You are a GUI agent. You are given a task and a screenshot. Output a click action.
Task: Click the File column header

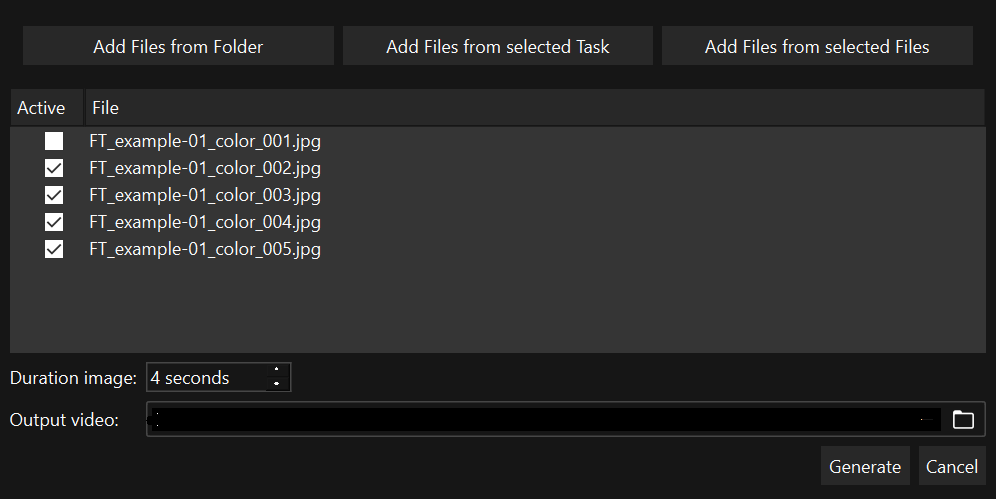coord(105,108)
